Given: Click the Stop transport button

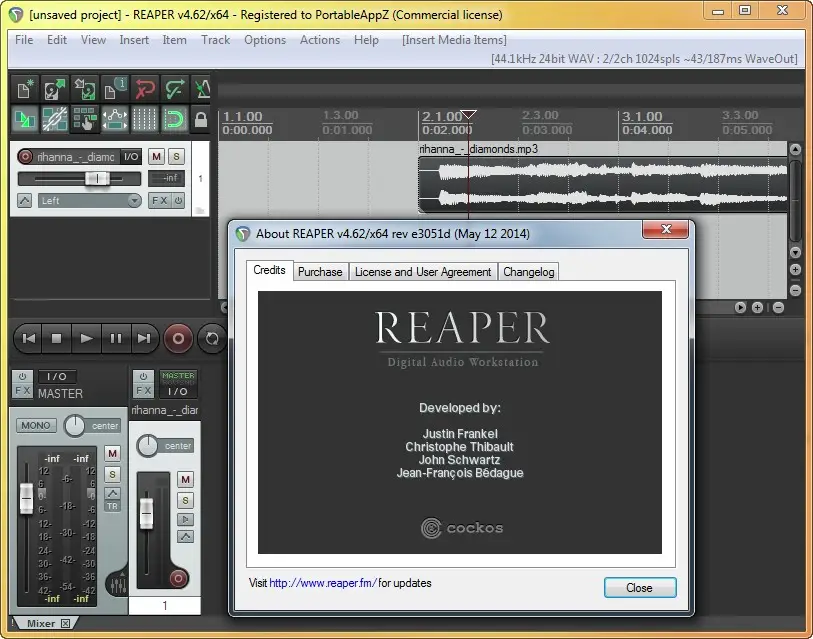Looking at the screenshot, I should tap(57, 339).
